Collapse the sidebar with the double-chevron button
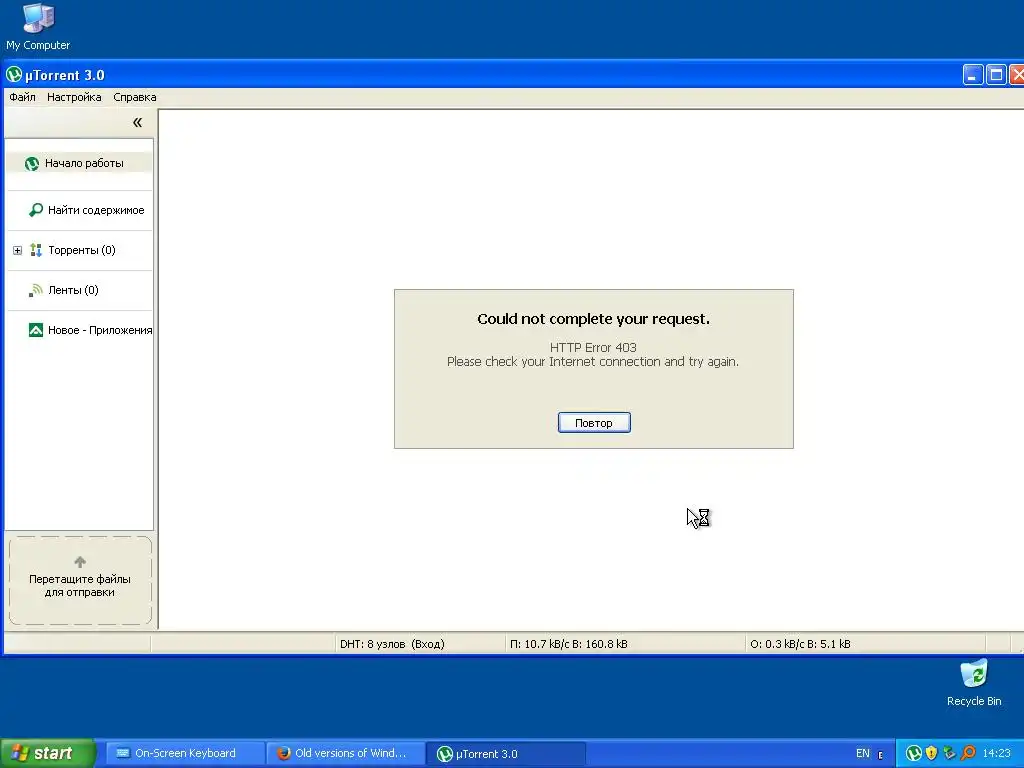 tap(137, 122)
